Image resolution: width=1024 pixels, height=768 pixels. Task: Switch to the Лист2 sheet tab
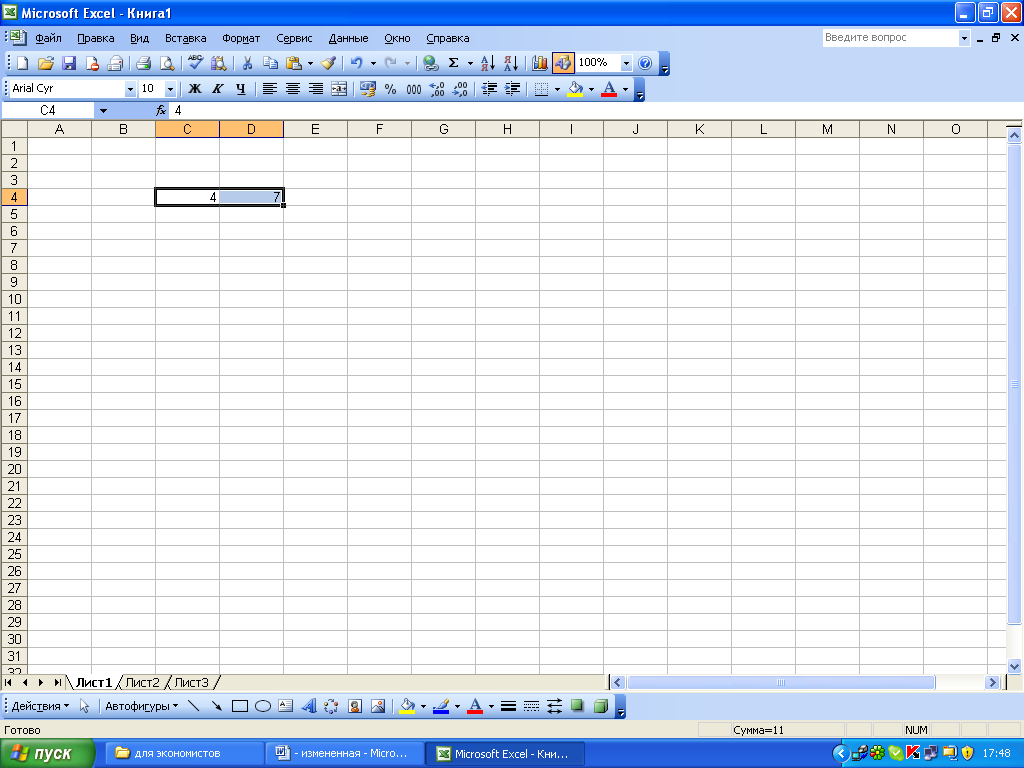click(x=142, y=682)
